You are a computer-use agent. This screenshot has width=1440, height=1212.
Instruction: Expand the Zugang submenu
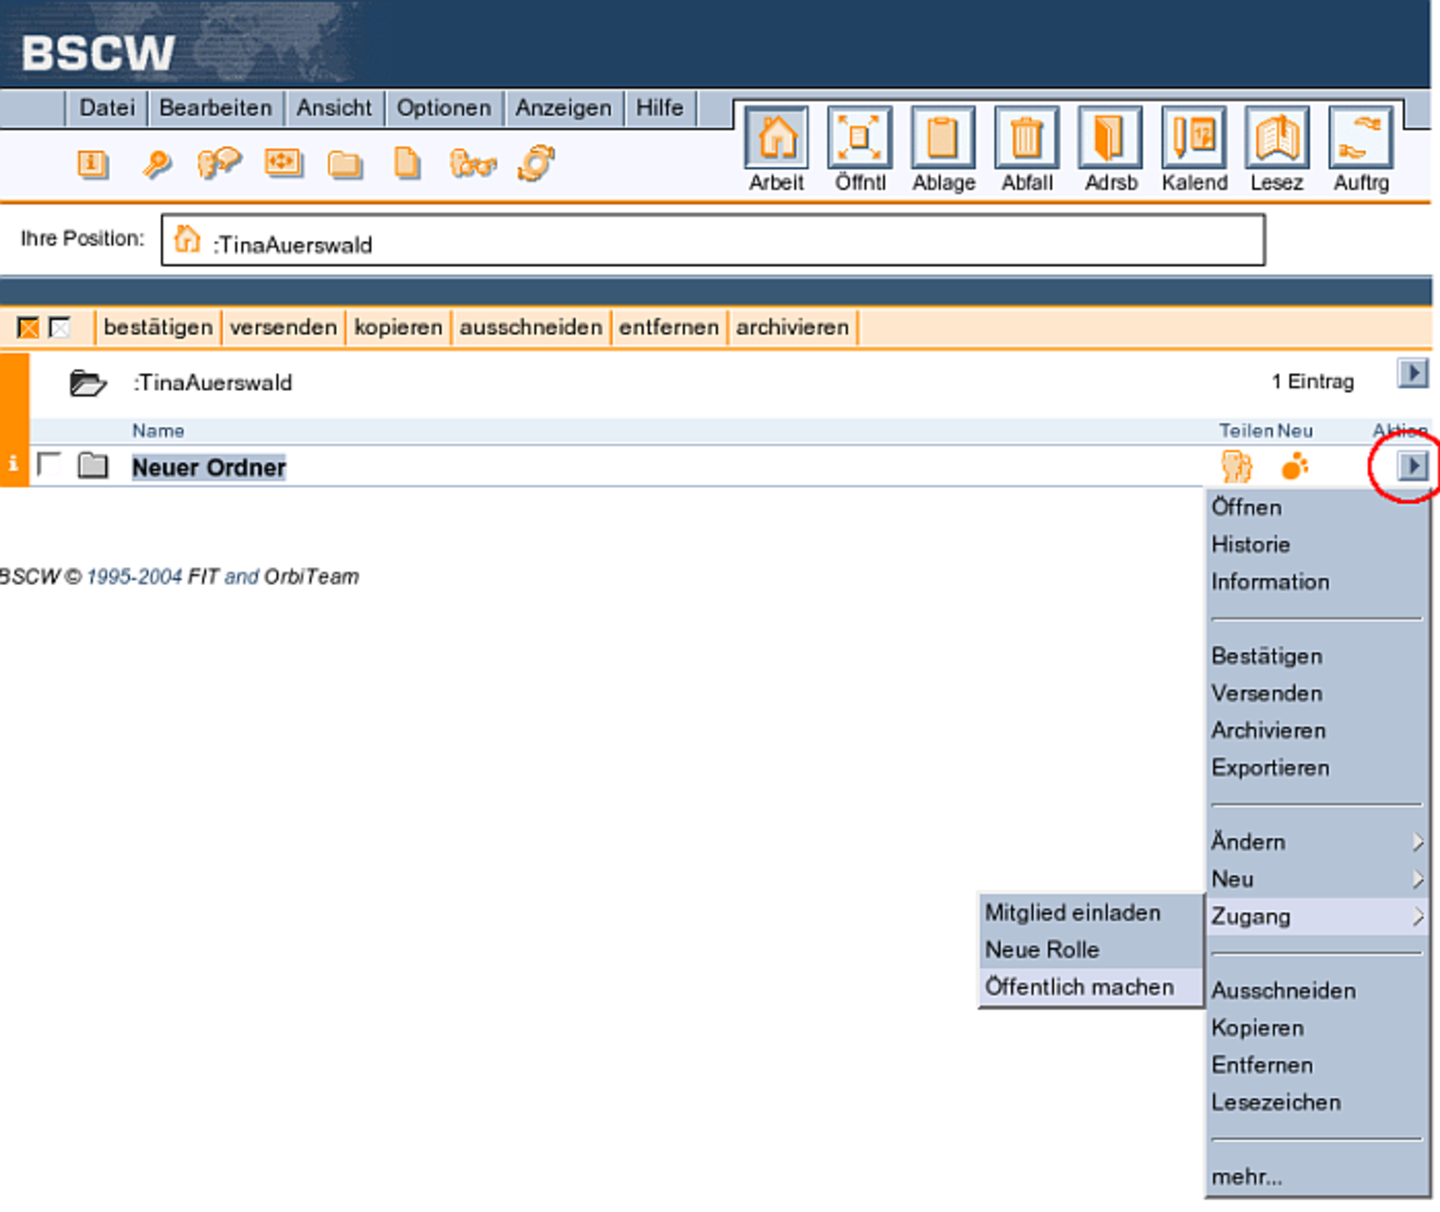pyautogui.click(x=1317, y=916)
